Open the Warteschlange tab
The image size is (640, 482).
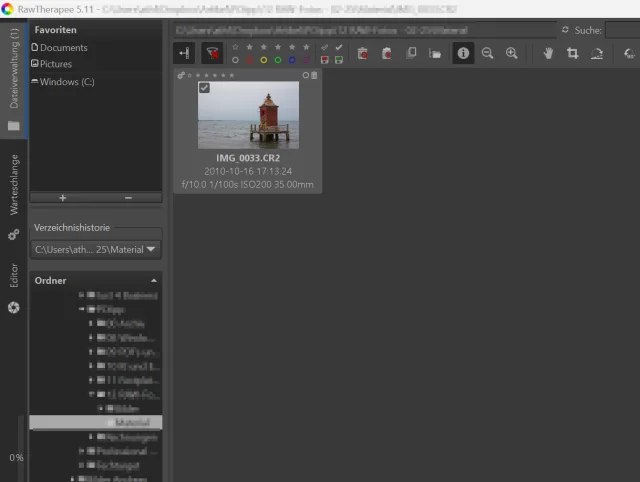click(14, 183)
